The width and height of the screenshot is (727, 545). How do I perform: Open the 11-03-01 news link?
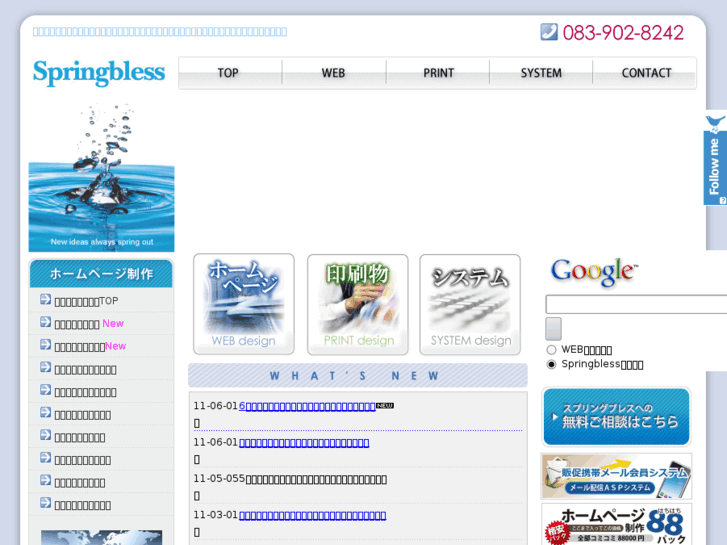pyautogui.click(x=312, y=515)
